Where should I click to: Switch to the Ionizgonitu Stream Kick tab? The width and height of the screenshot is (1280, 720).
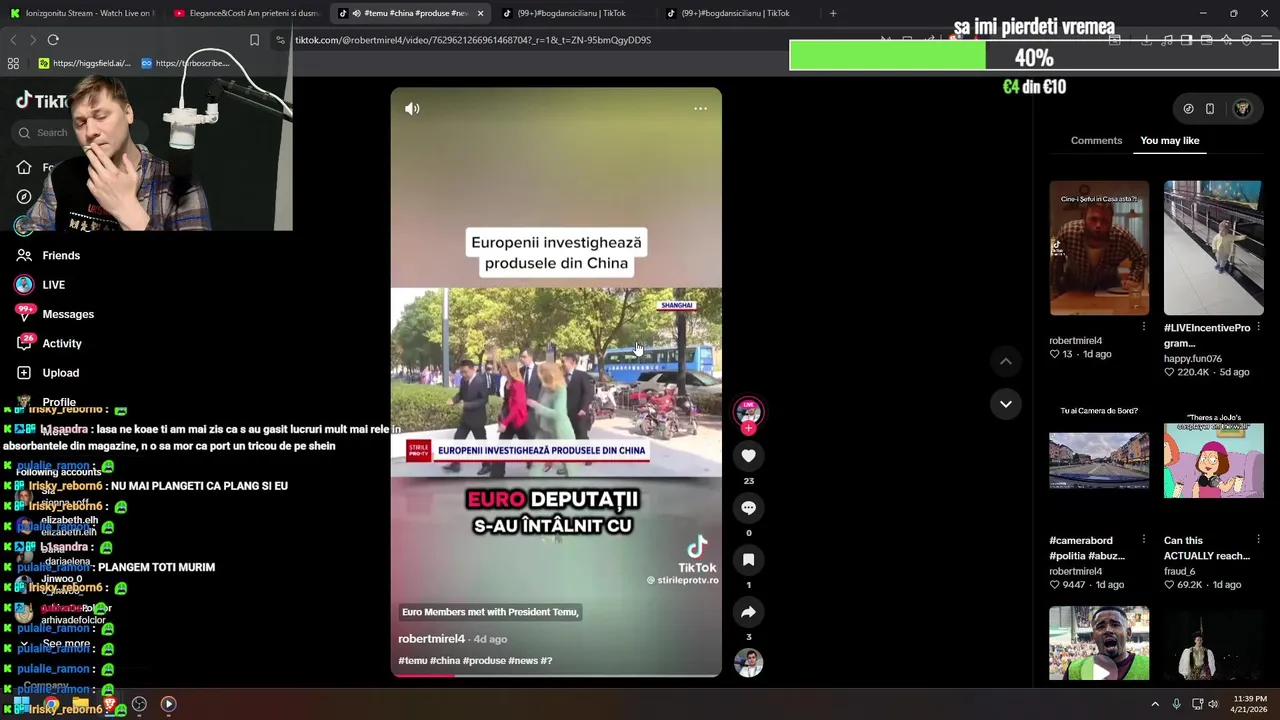82,13
